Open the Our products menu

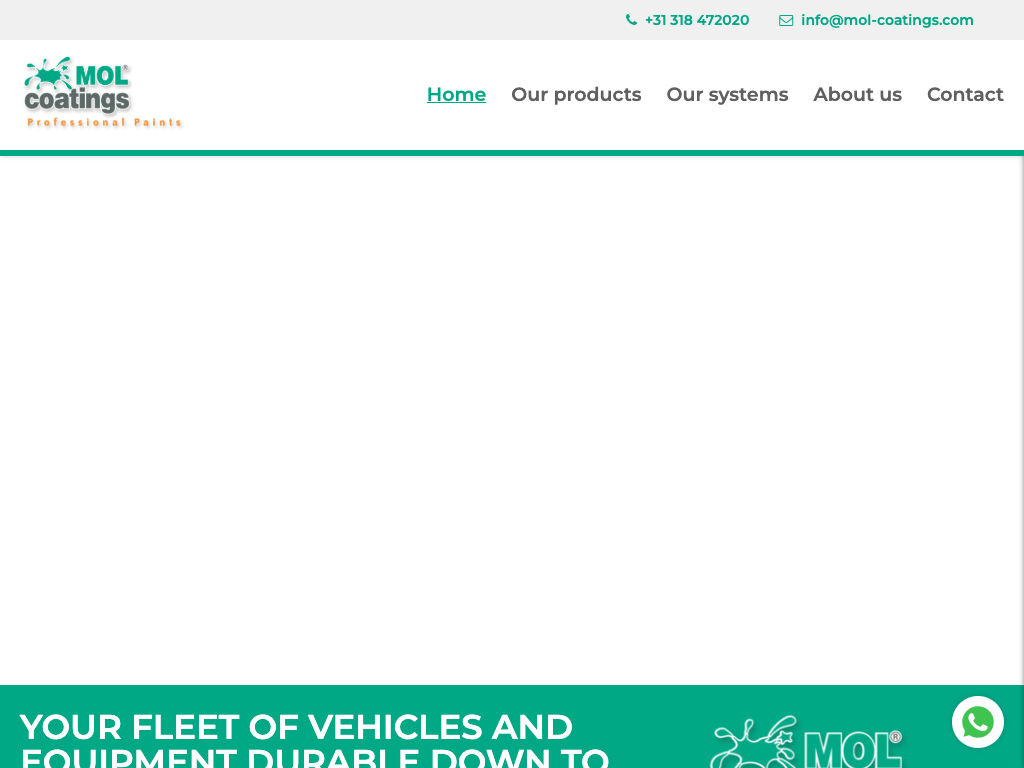tap(576, 94)
